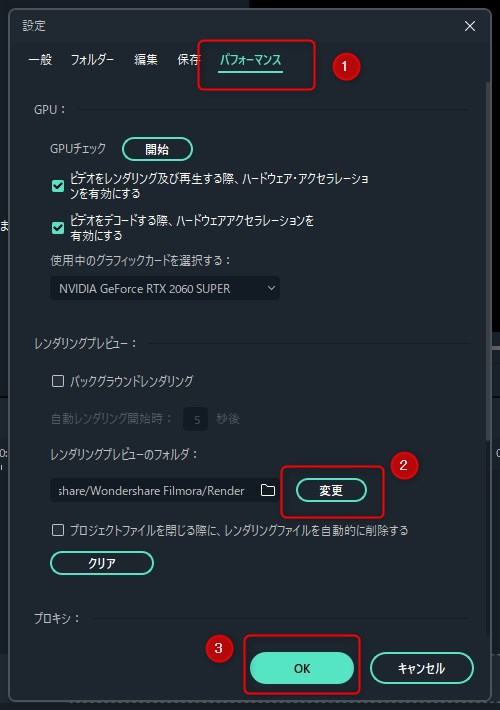
Task: Open folder icon beside Render path
Action: click(268, 490)
